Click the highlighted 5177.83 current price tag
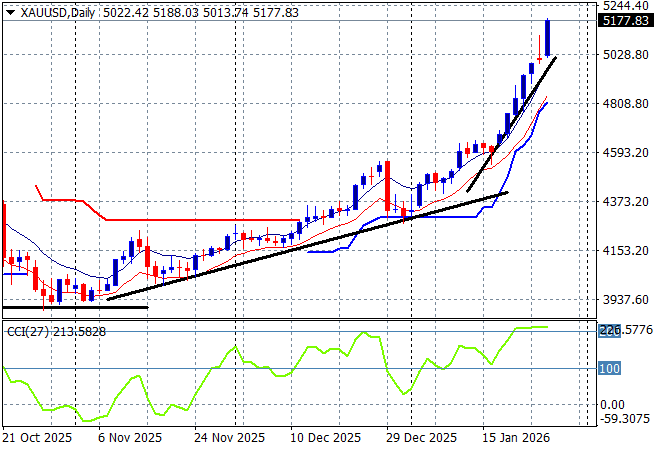 [x=625, y=21]
